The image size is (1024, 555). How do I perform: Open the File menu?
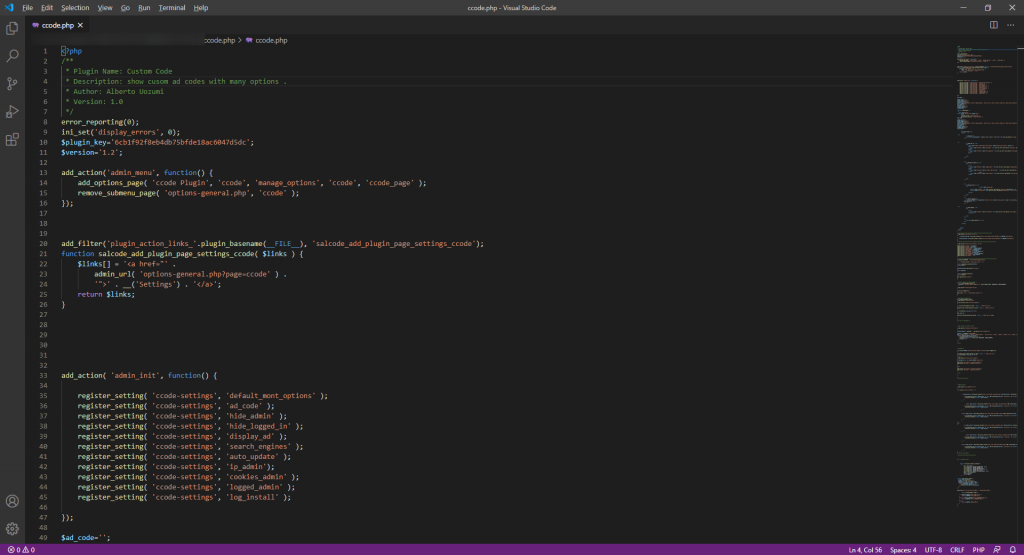(27, 8)
